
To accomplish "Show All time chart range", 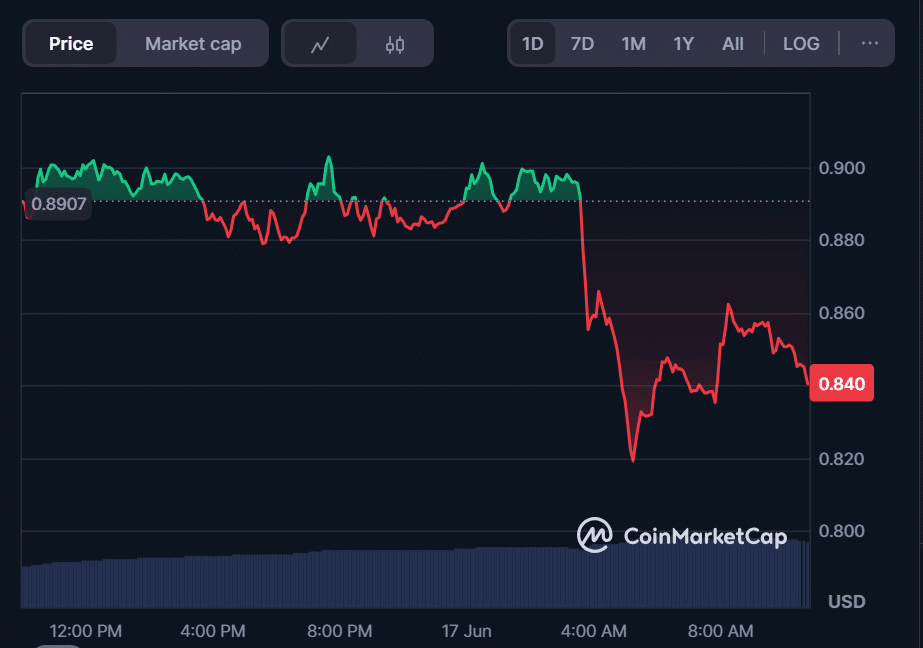I will 733,44.
